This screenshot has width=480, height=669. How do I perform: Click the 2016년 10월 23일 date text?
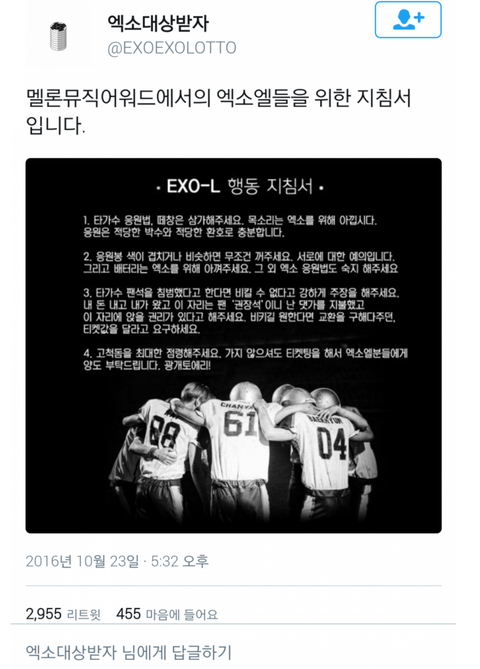point(82,561)
